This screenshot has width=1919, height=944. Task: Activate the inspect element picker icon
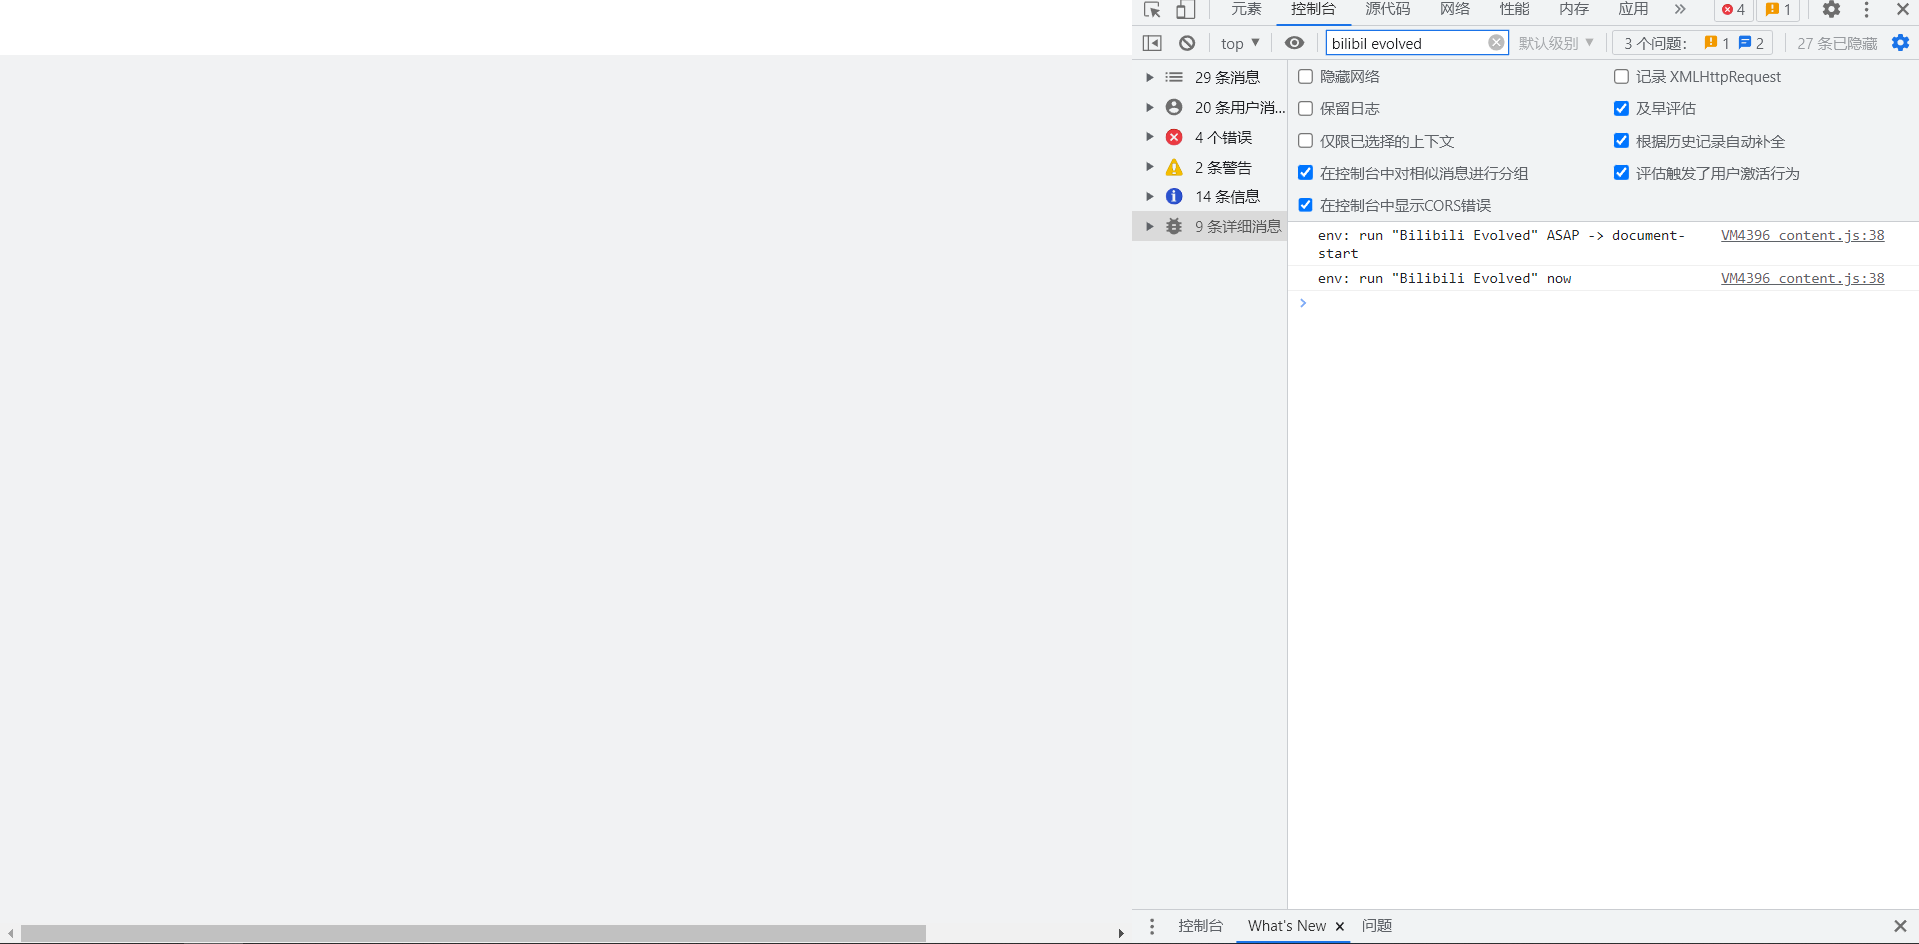1152,10
